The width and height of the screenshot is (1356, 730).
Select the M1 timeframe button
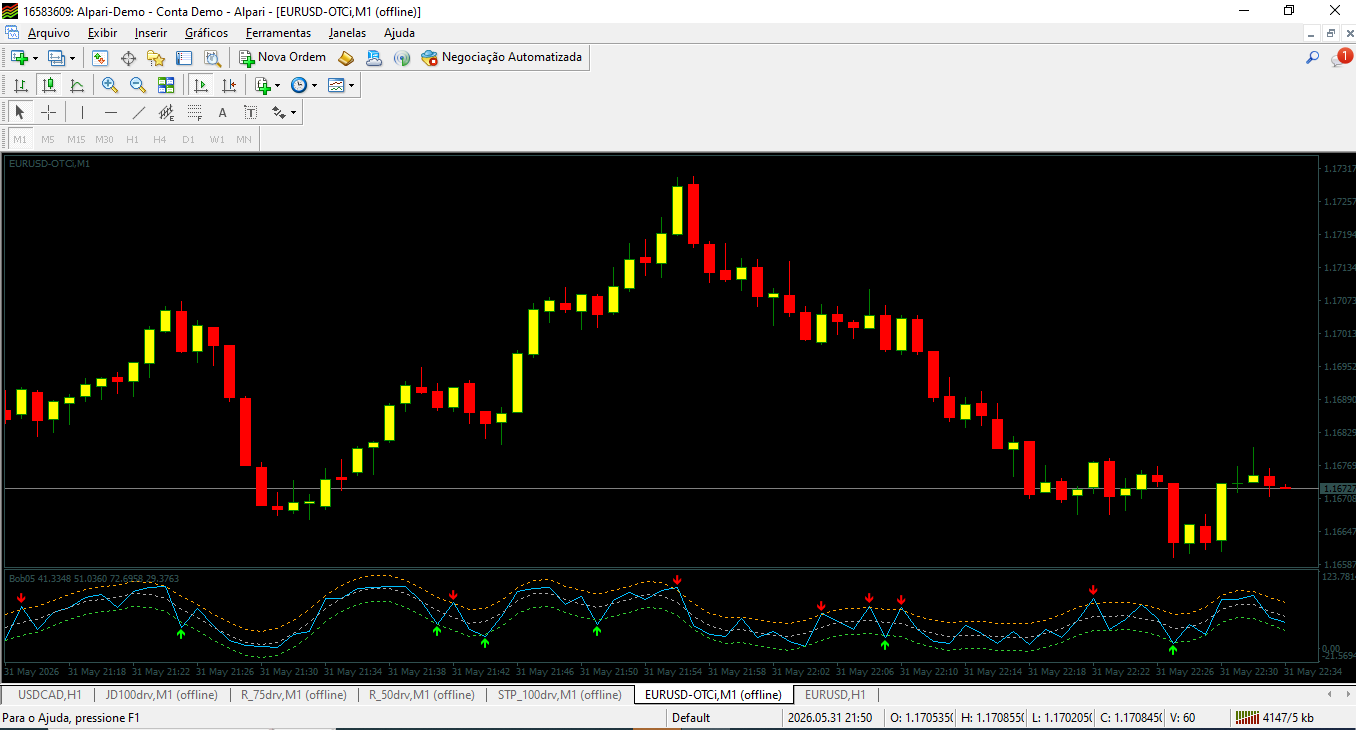pos(20,139)
